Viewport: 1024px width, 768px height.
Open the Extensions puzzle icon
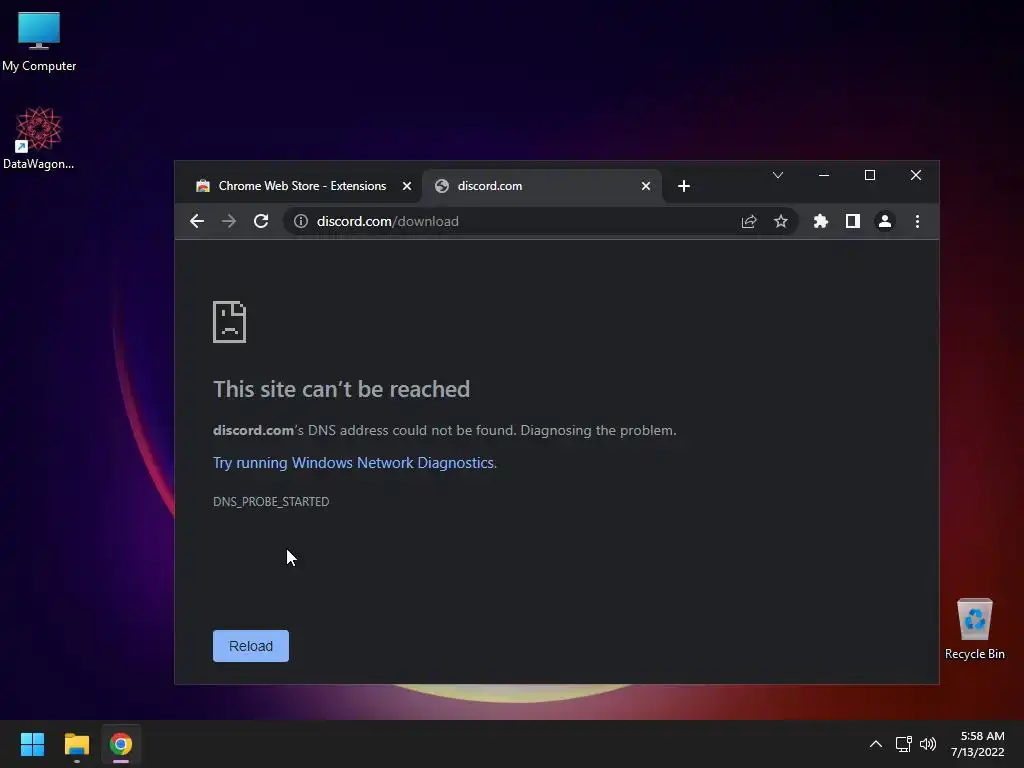tap(821, 221)
